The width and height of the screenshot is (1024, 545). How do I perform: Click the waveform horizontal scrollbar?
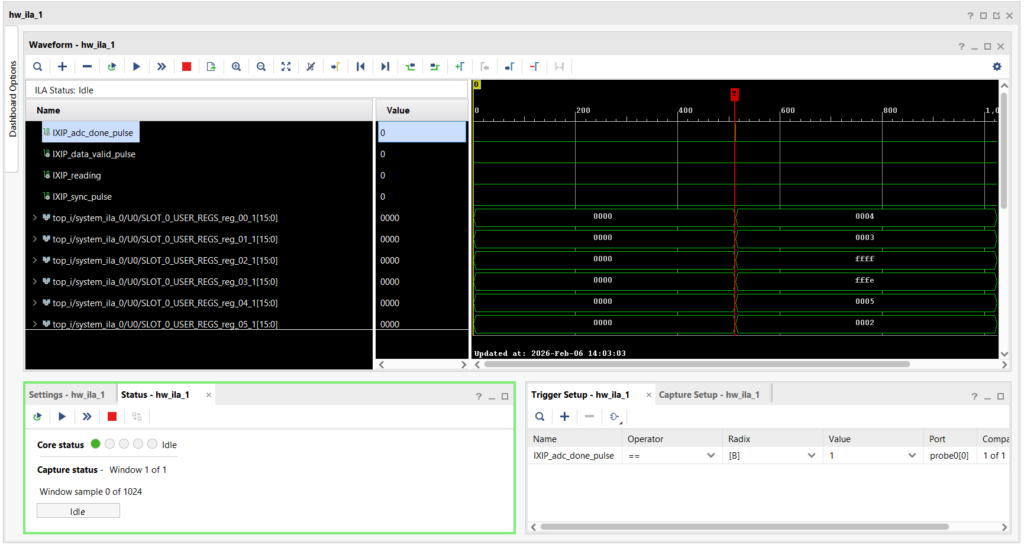[690, 364]
